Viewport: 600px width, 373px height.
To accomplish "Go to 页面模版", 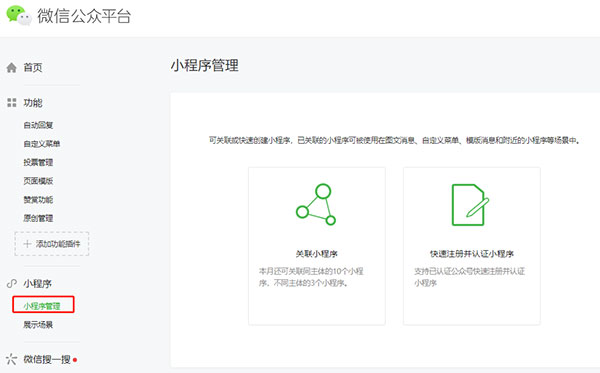I will 38,181.
